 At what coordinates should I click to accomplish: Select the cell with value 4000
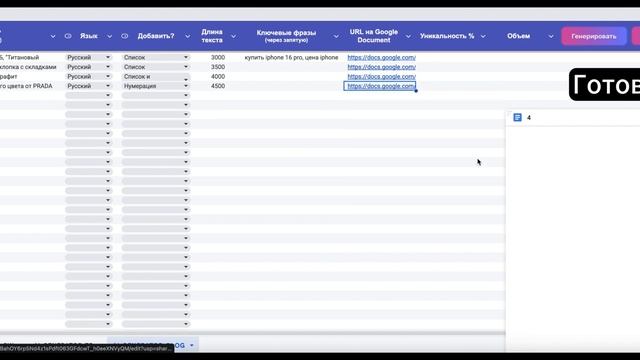click(x=218, y=77)
